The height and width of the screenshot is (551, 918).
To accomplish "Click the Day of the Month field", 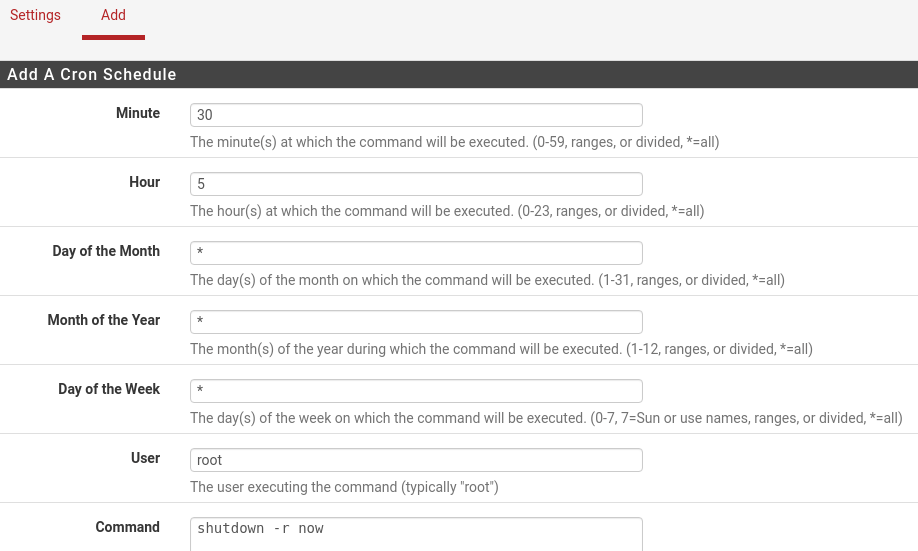I will [416, 253].
